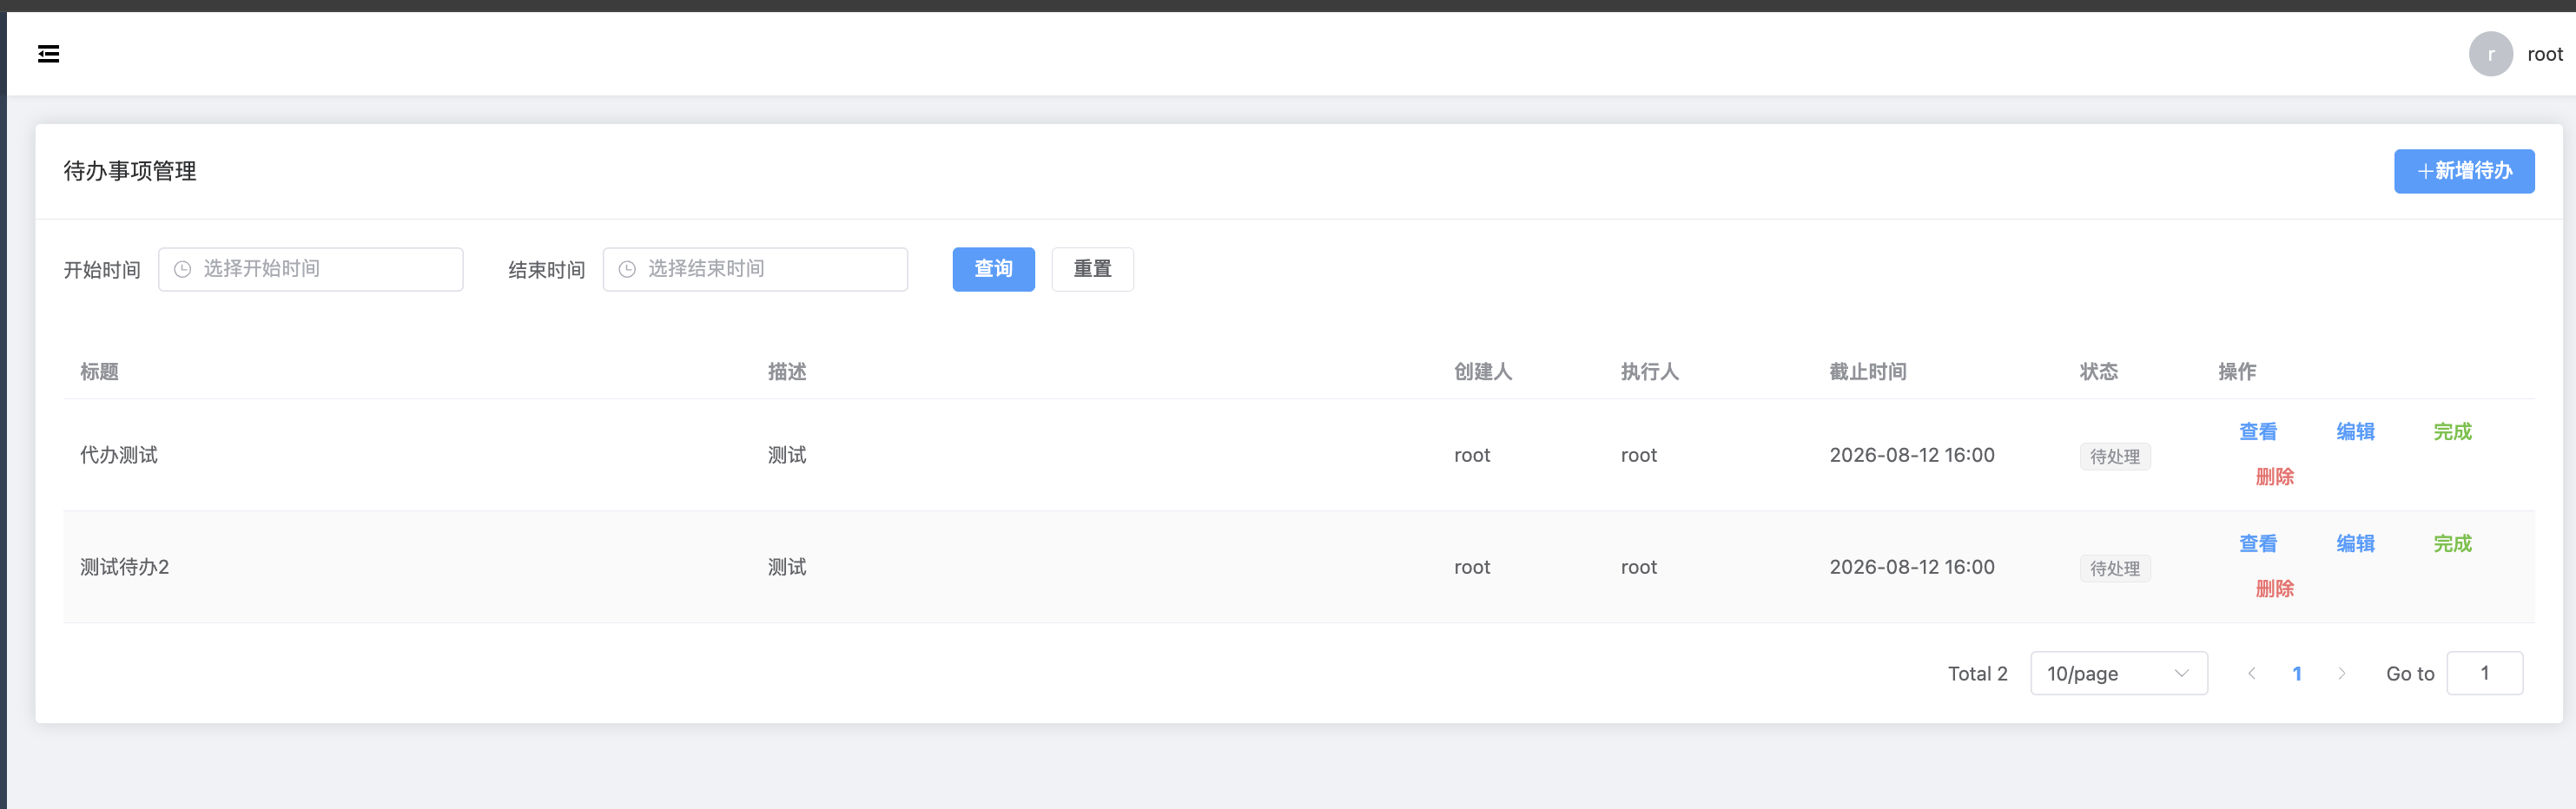Screen dimensions: 2576x809
Task: Mark 测试待办2 as 完成
Action: point(2452,544)
